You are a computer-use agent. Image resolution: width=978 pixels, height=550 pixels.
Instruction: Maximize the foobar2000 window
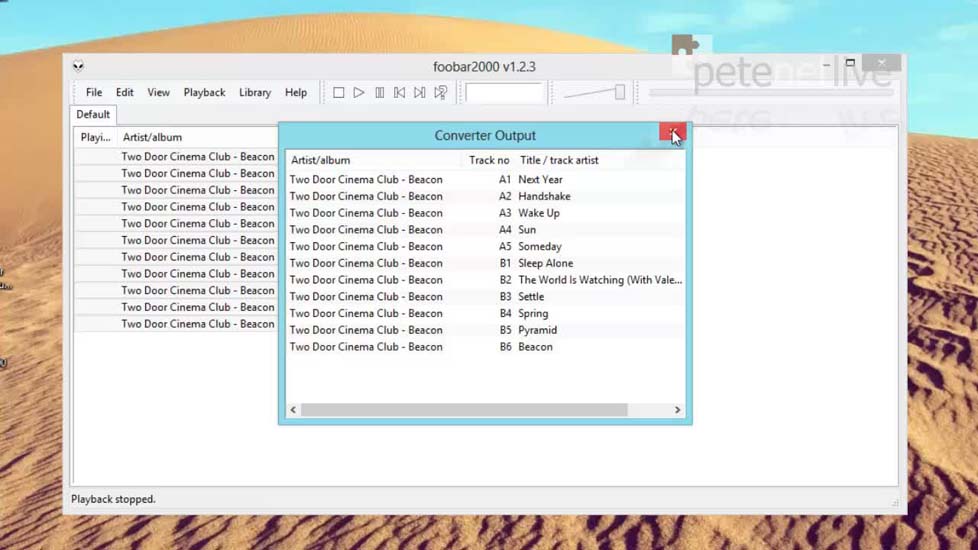pyautogui.click(x=850, y=63)
